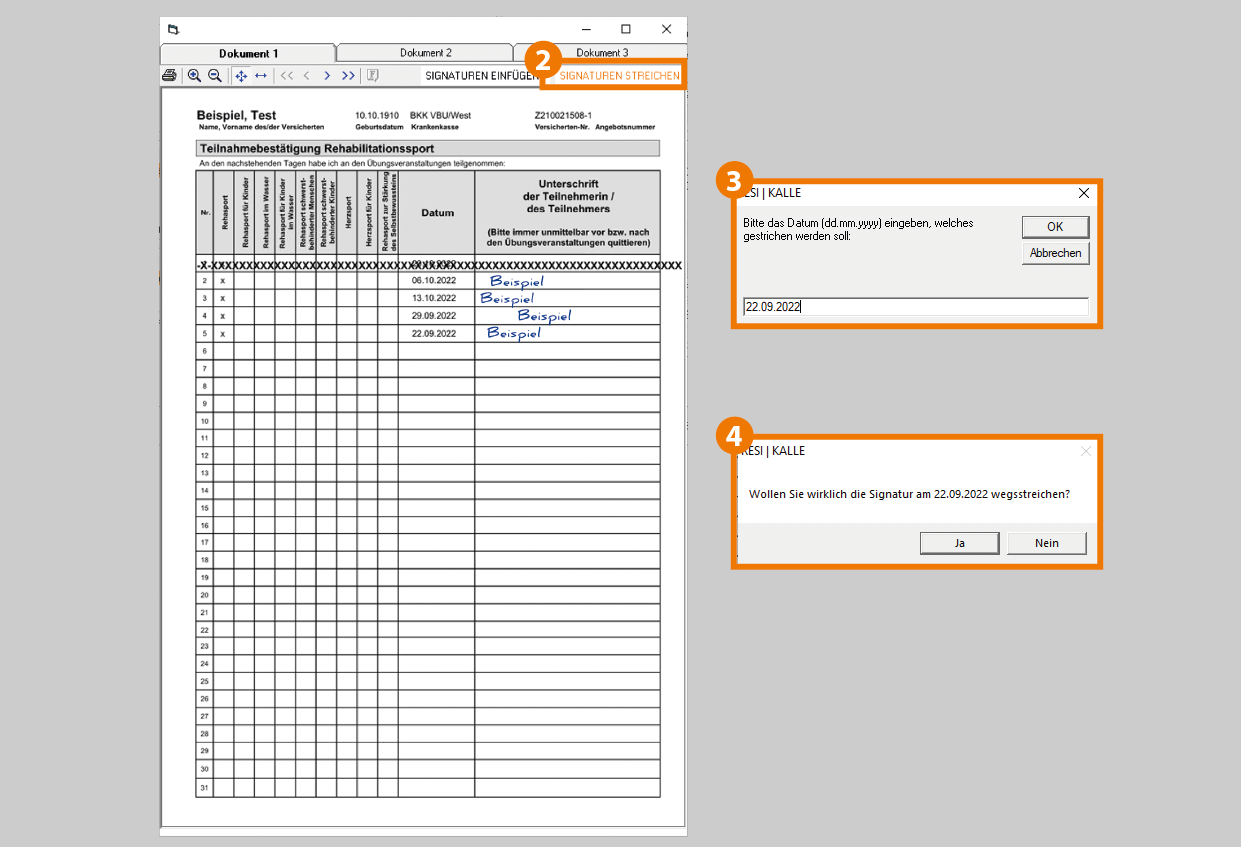Open the Dokument 3 tab
The height and width of the screenshot is (847, 1241).
pos(602,53)
